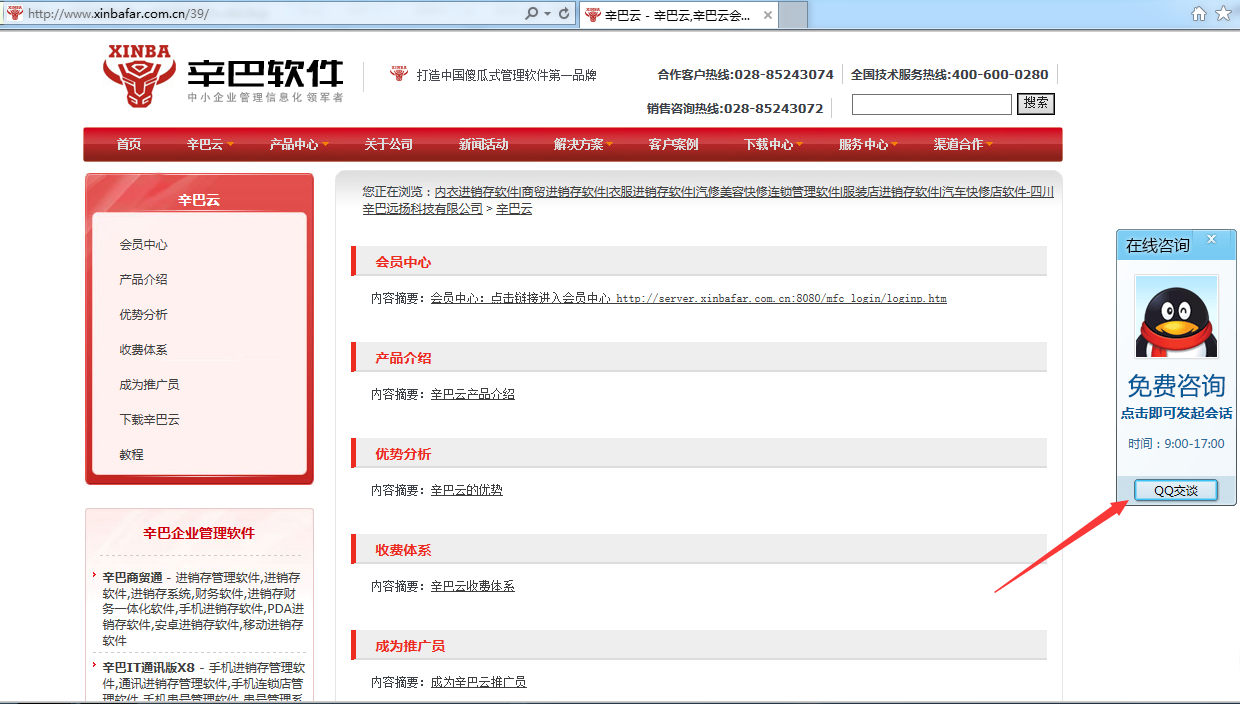Open the 辛巴云收费体系 link
Viewport: 1240px width, 704px height.
click(x=473, y=586)
